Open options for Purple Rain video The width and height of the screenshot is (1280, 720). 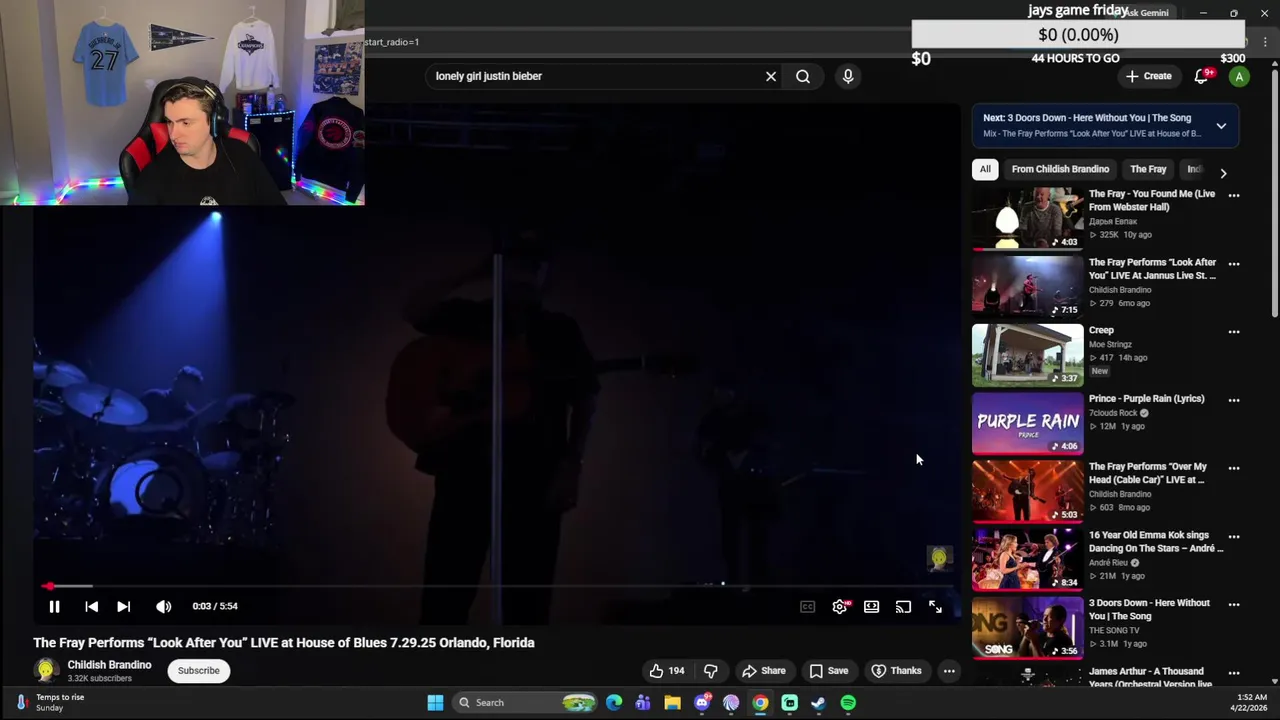coord(1234,400)
